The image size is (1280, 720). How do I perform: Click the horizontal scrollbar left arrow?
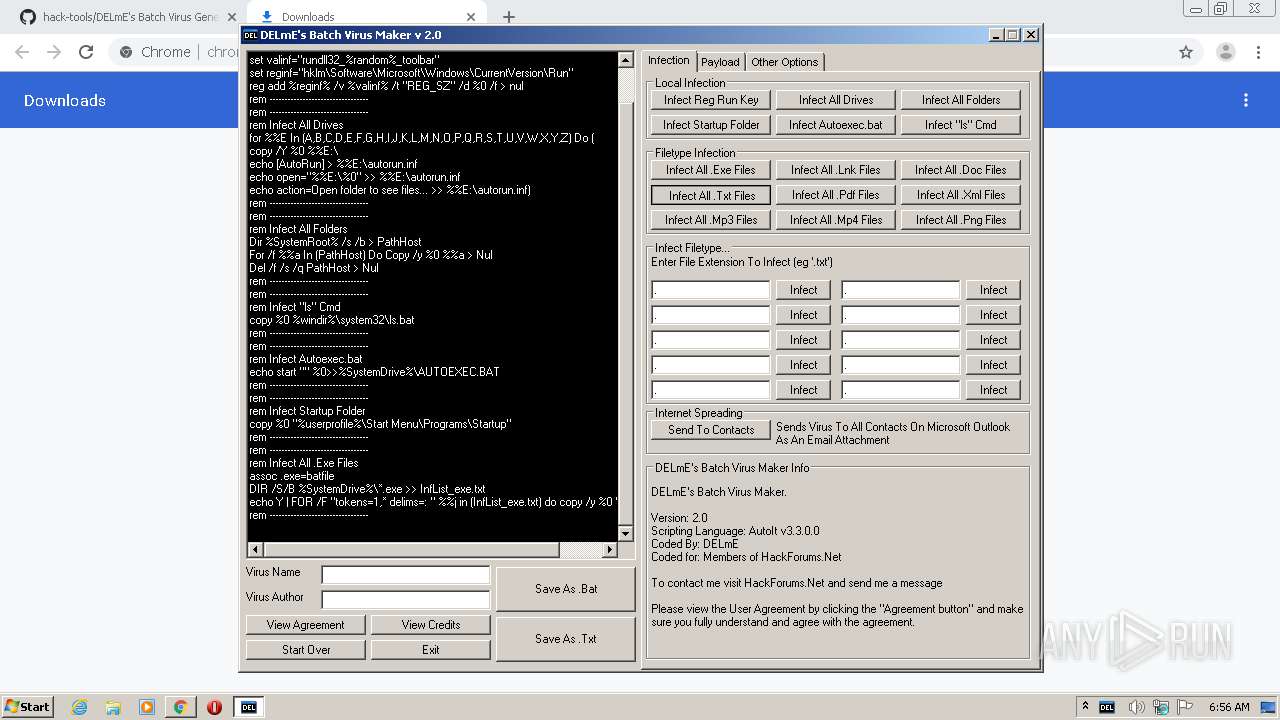point(255,550)
